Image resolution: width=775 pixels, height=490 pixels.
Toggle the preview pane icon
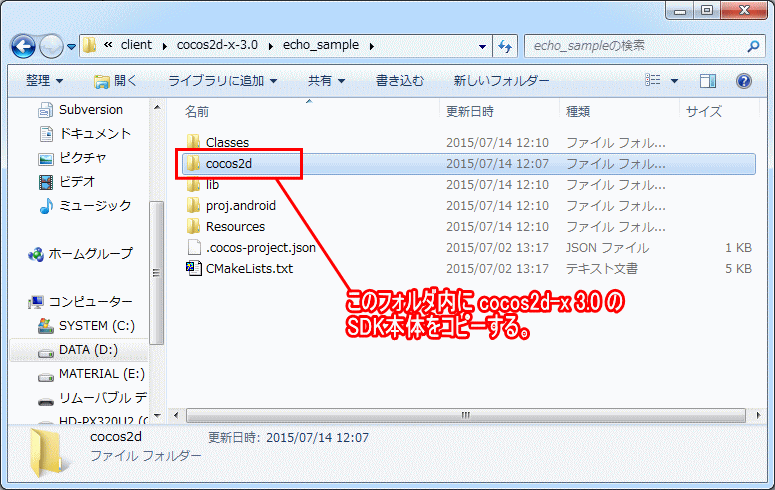(708, 81)
